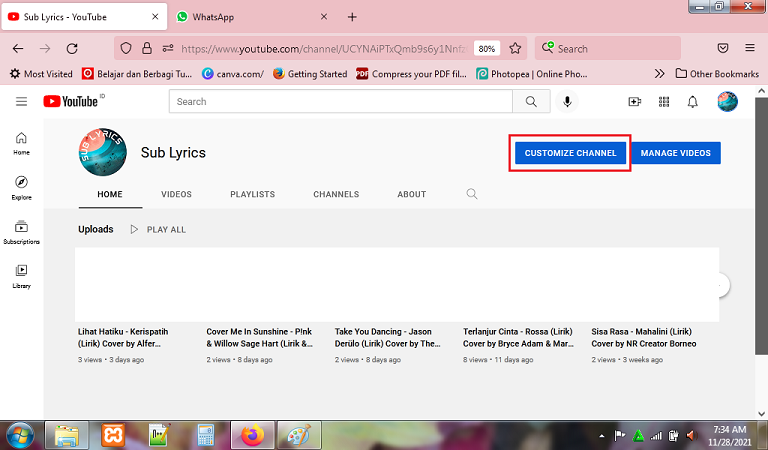The height and width of the screenshot is (450, 768).
Task: Open Paint from the taskbar
Action: (299, 435)
